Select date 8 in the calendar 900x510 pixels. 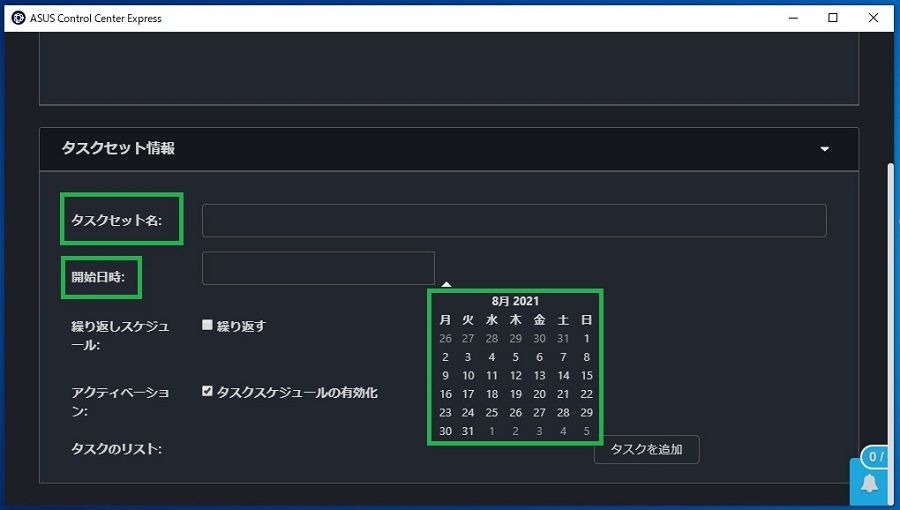click(x=587, y=357)
